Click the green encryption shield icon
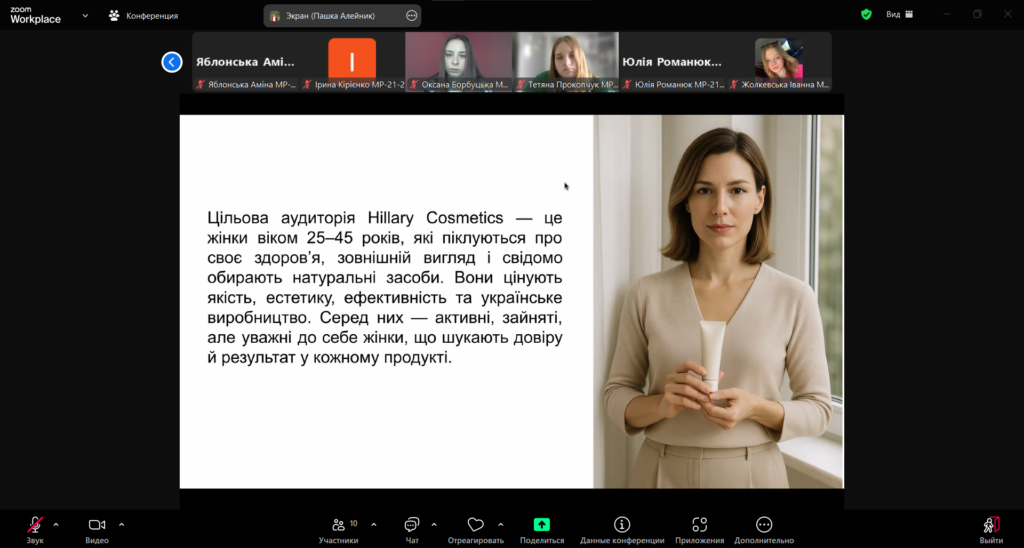The width and height of the screenshot is (1024, 548). pyautogui.click(x=866, y=14)
